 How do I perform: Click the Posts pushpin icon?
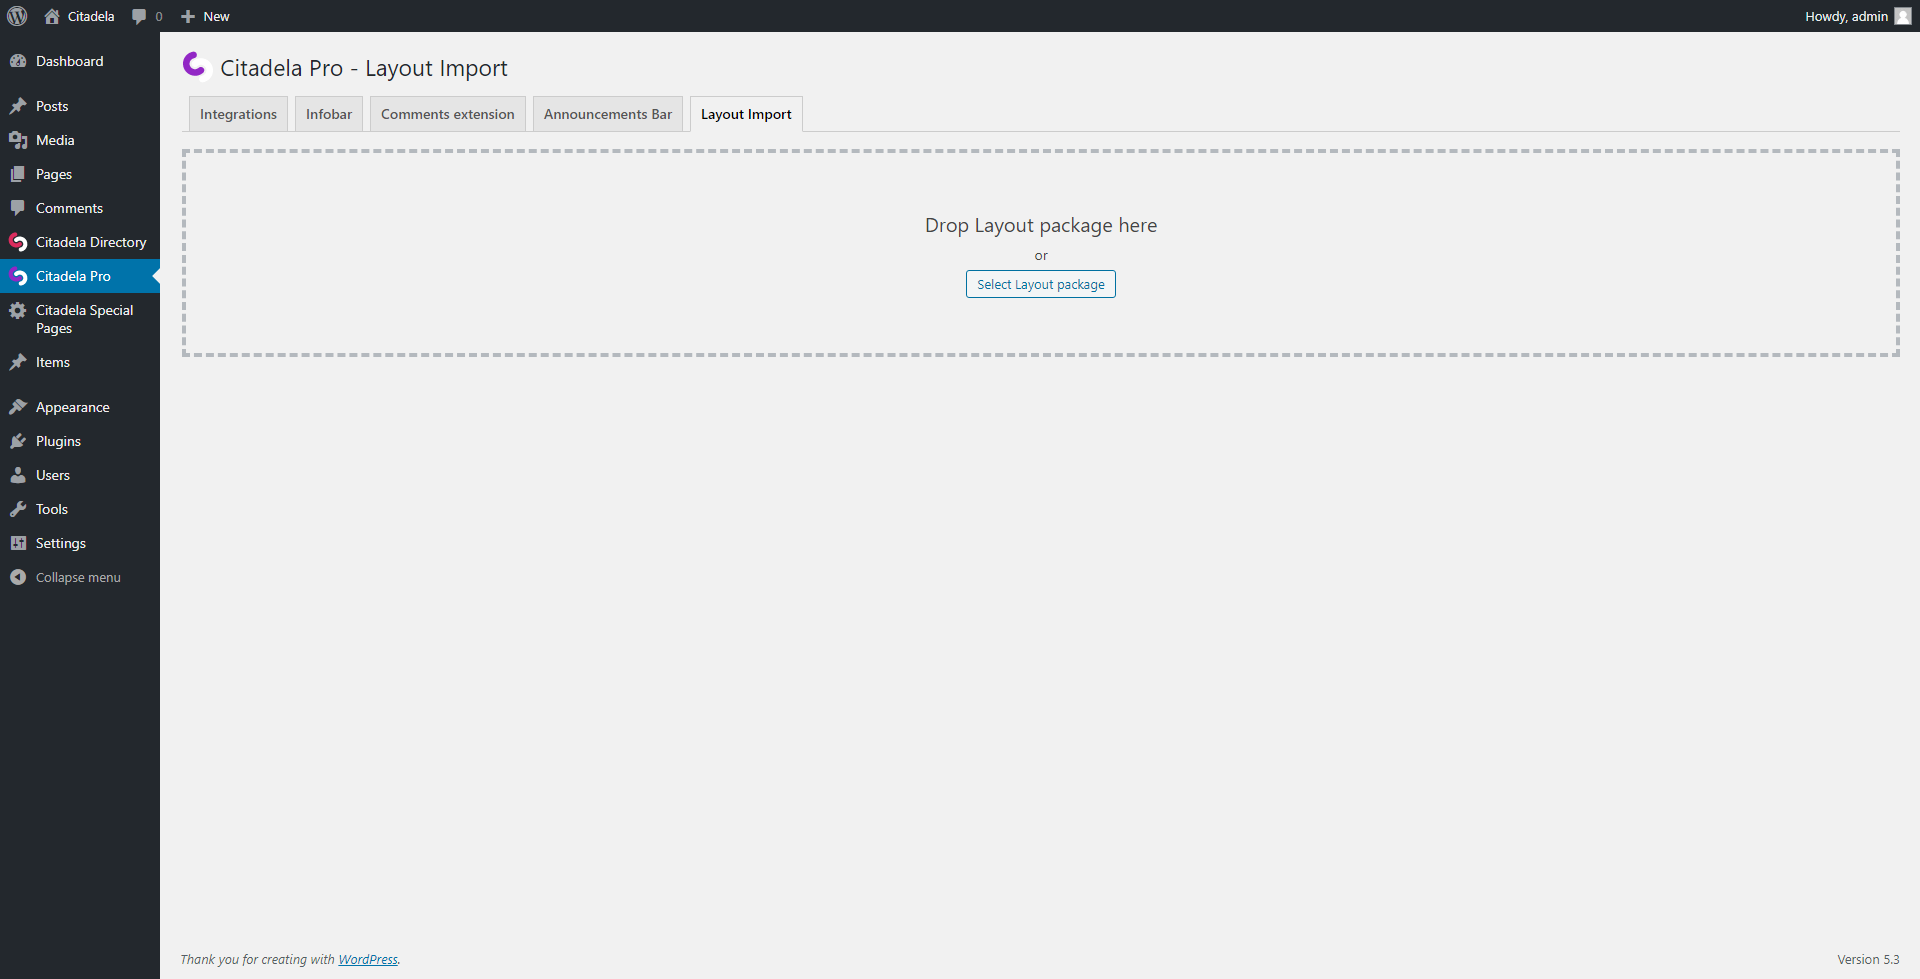(18, 106)
